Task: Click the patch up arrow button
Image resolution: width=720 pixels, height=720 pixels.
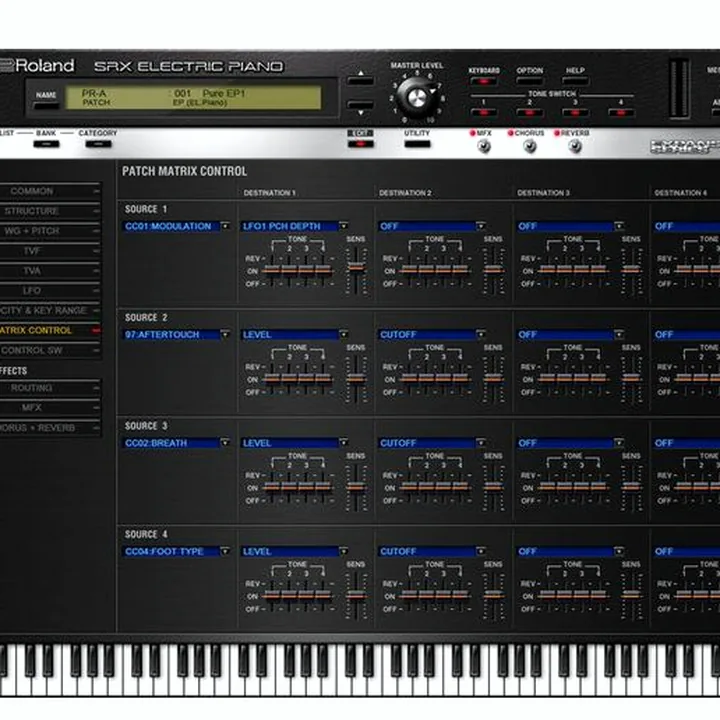Action: (x=360, y=80)
